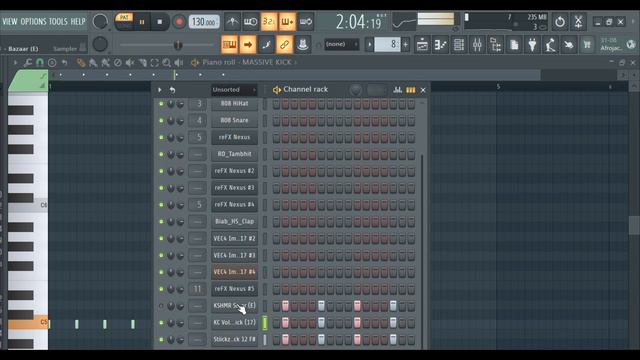Toggle typing keyboard to piano
The height and width of the screenshot is (360, 640).
(229, 44)
